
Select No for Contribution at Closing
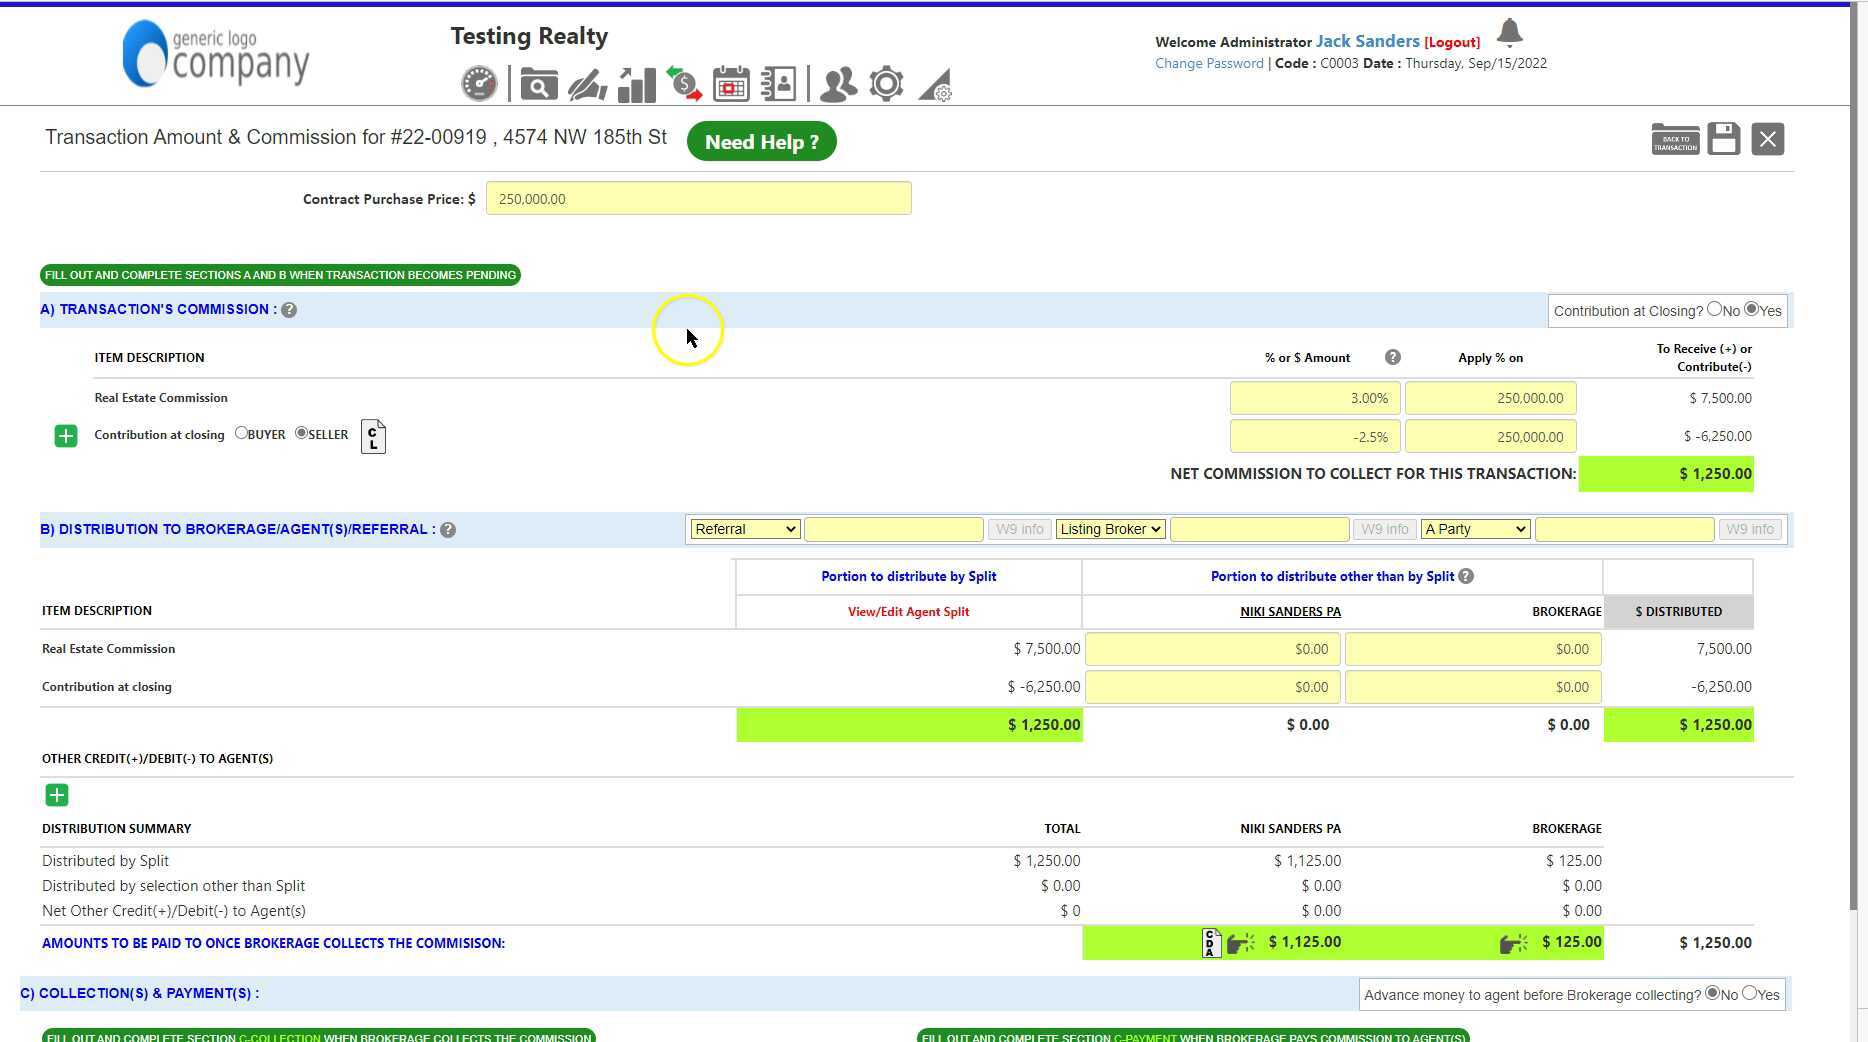pyautogui.click(x=1714, y=310)
